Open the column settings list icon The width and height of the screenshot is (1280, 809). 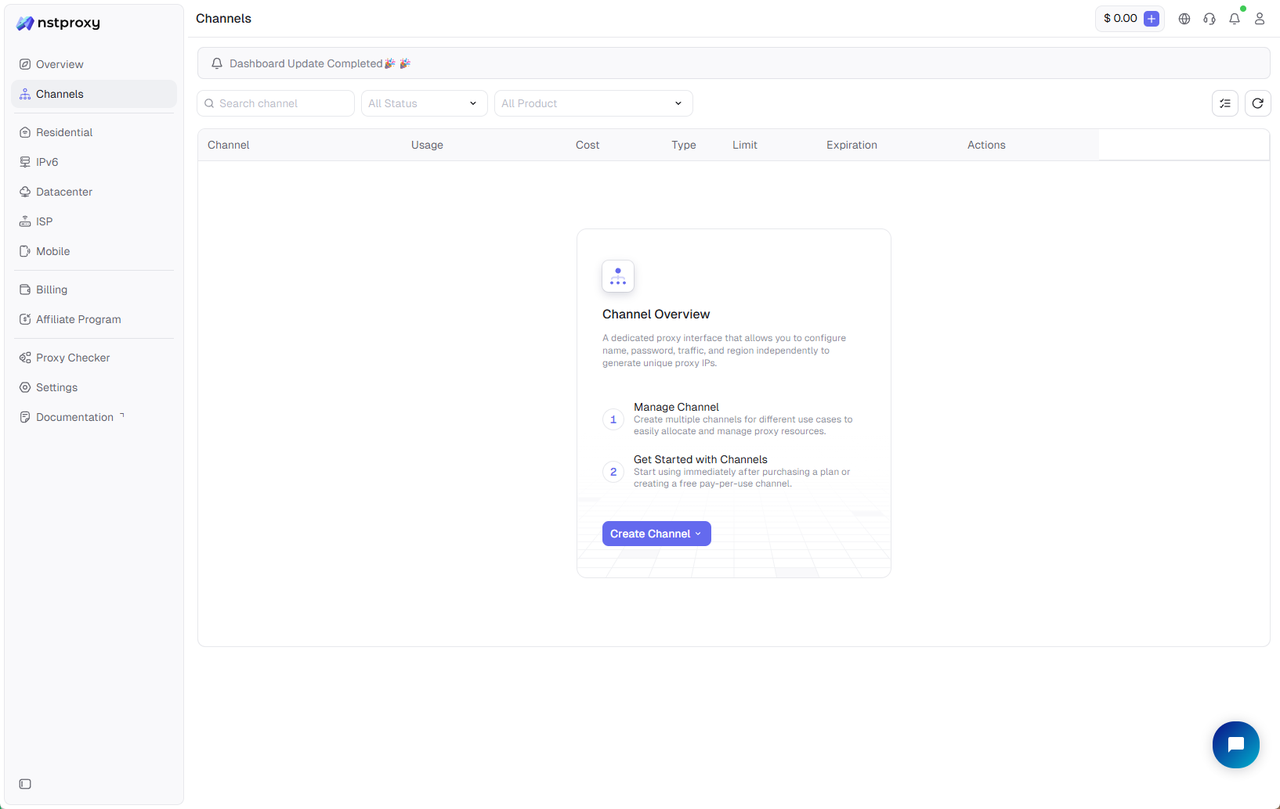tap(1224, 103)
